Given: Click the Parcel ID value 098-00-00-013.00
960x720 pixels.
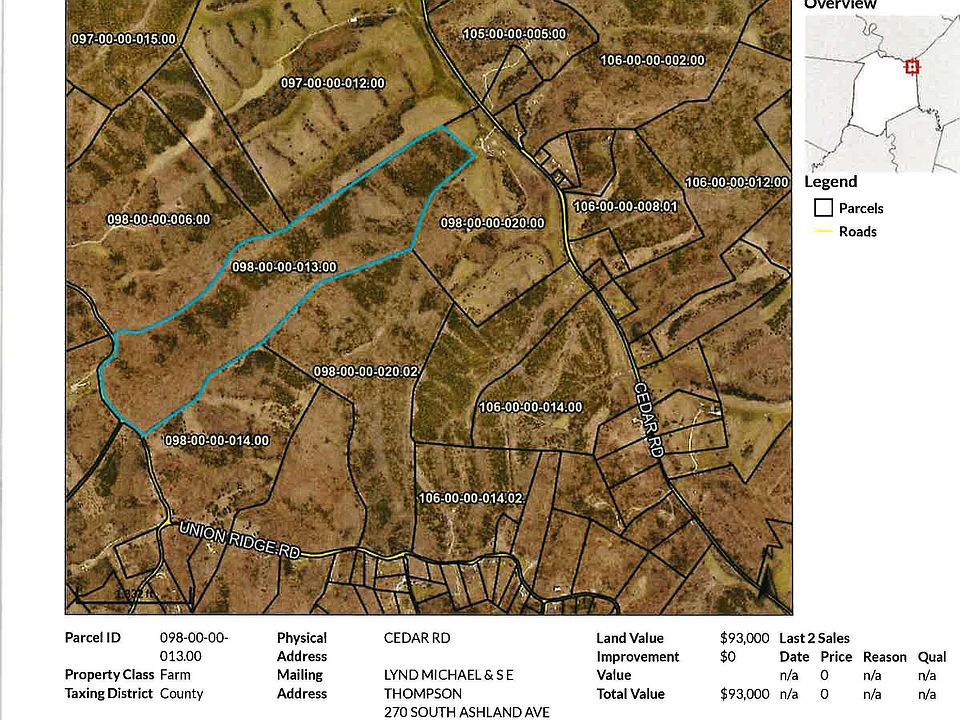Looking at the screenshot, I should pos(194,647).
